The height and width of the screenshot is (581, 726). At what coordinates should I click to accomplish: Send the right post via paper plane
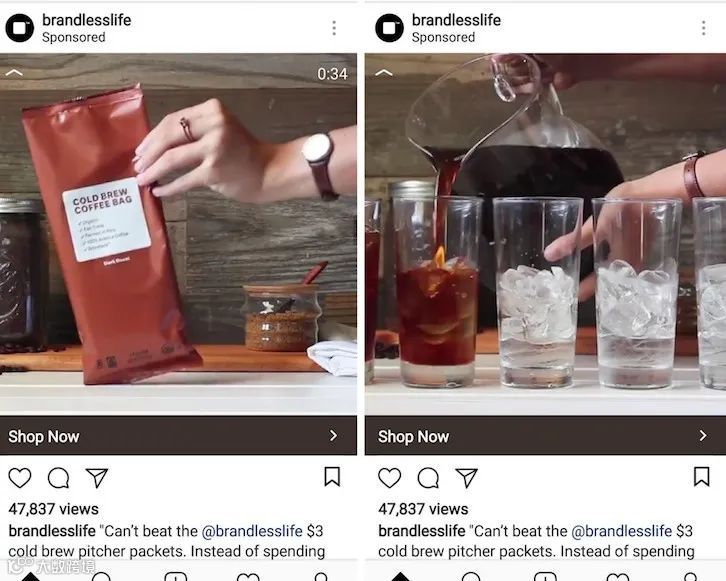466,478
